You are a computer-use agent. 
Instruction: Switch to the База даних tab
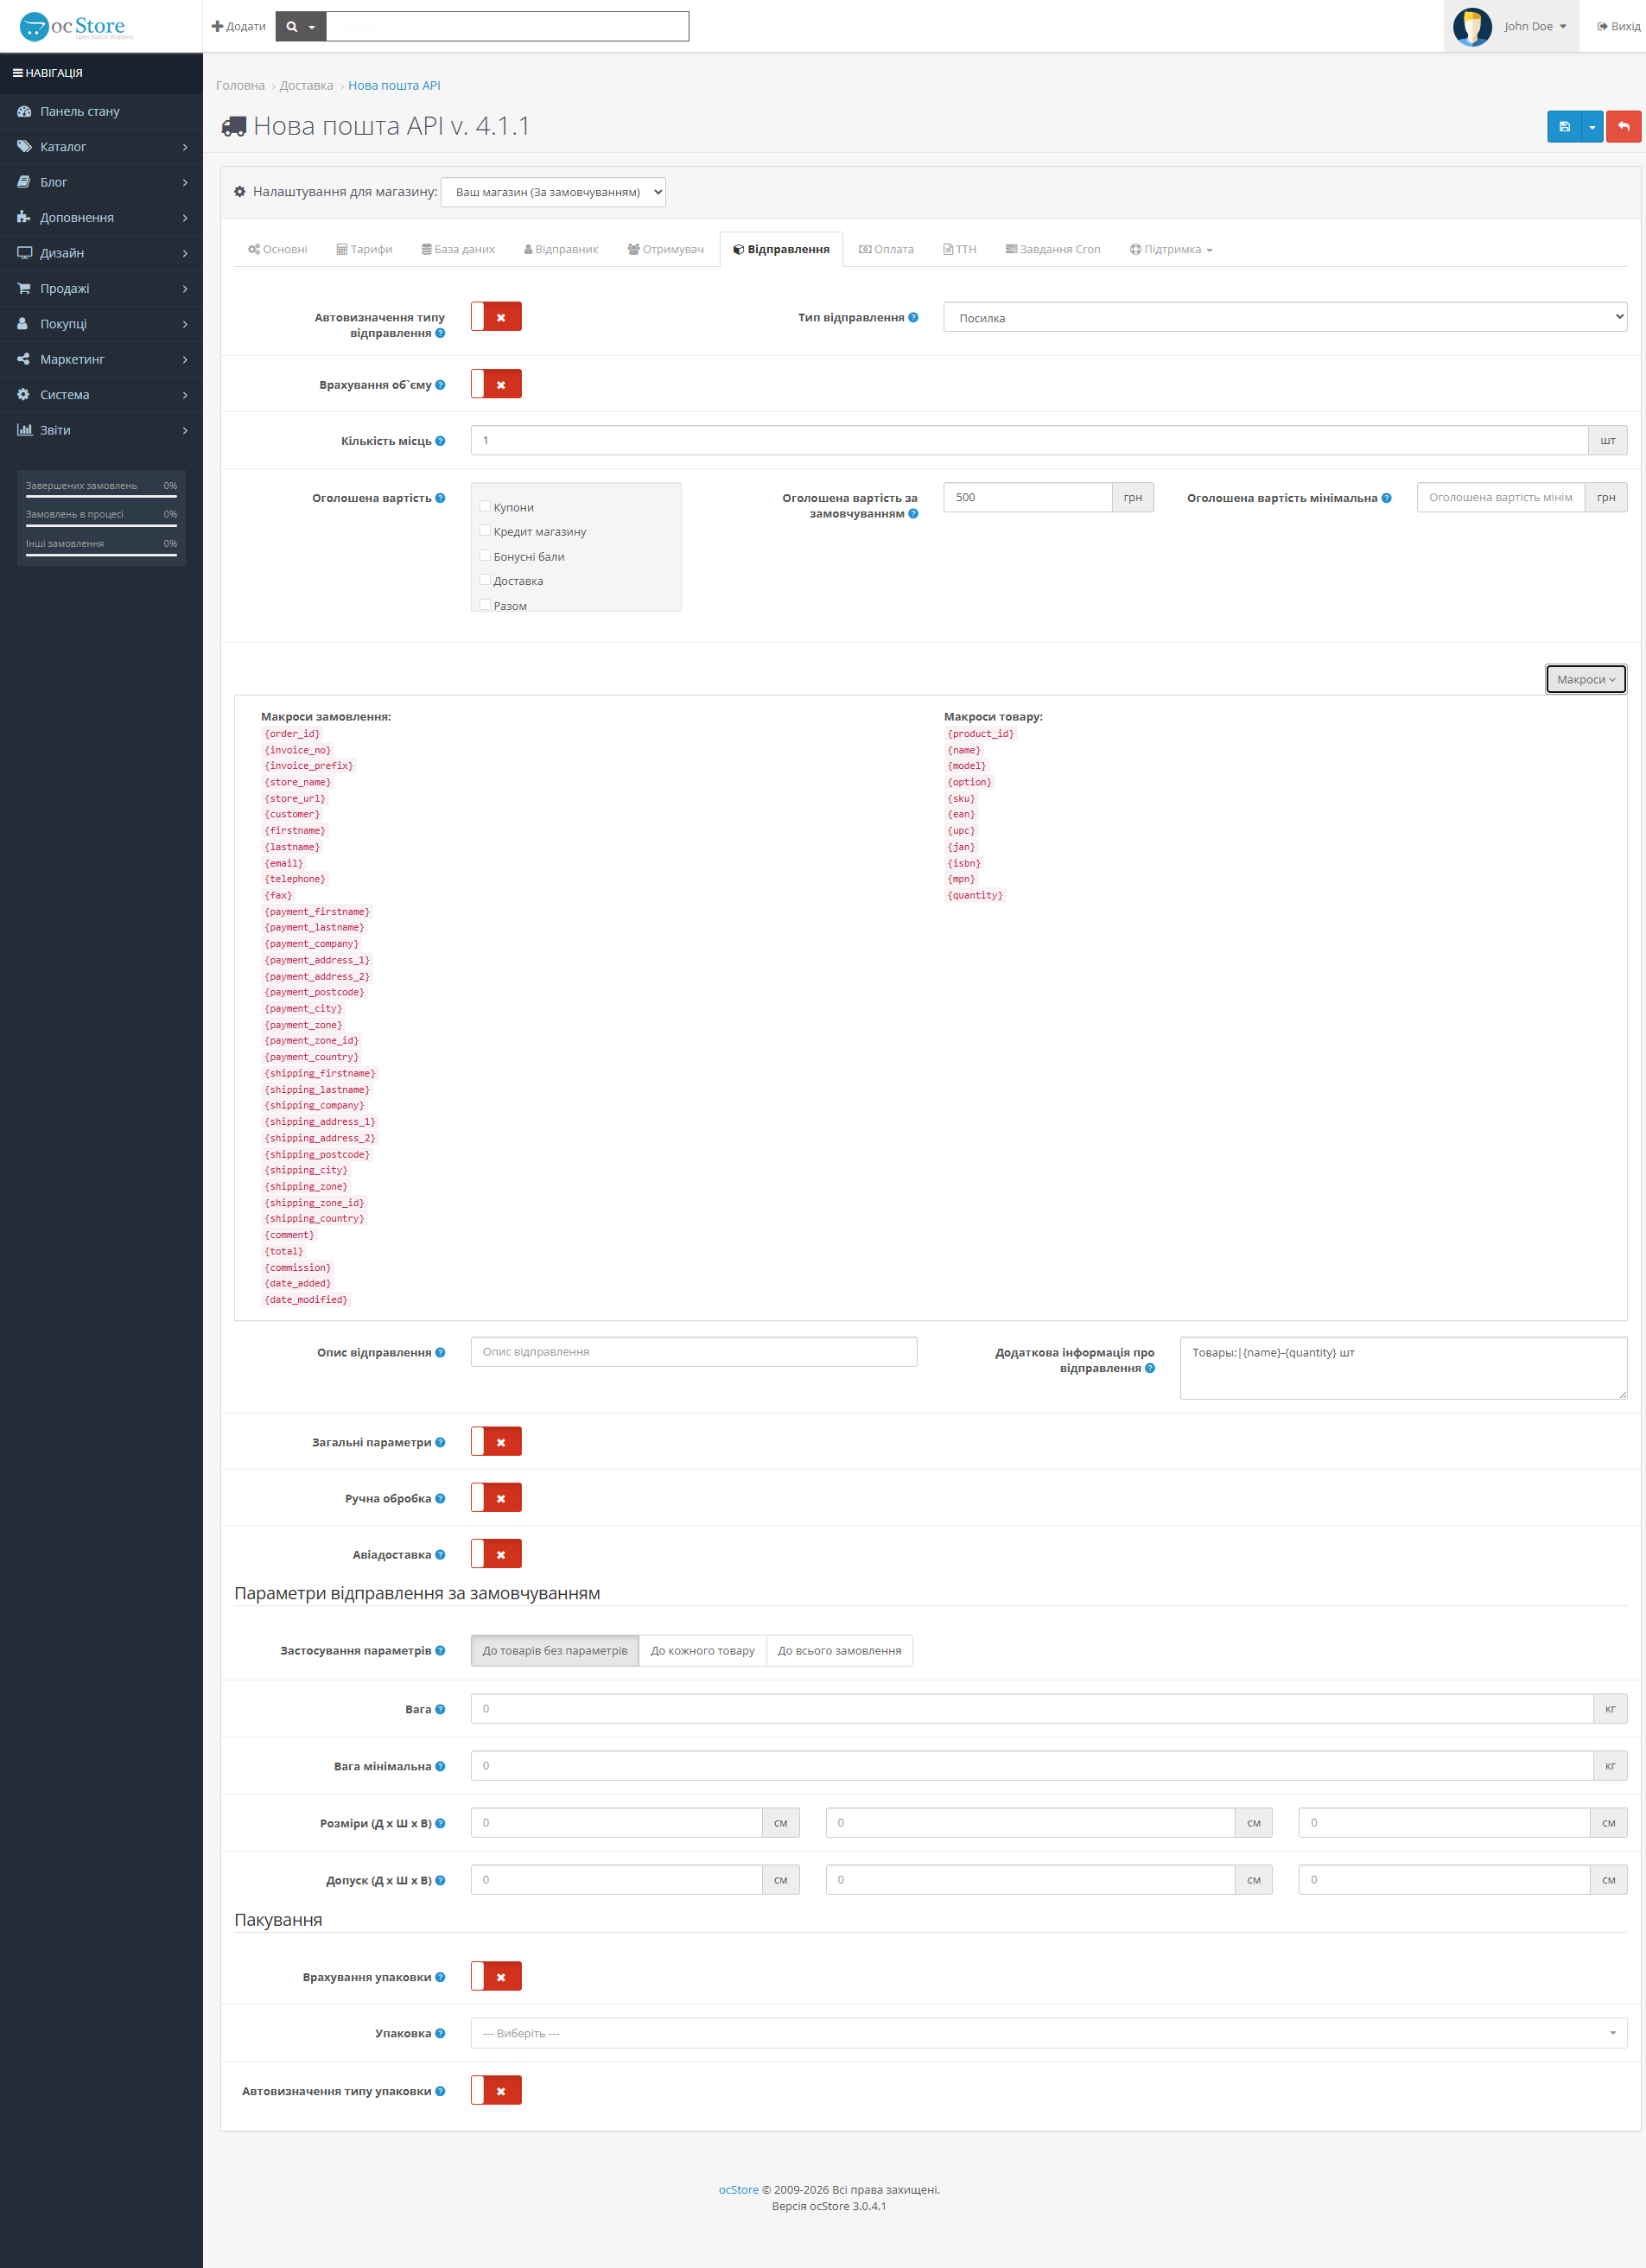(x=458, y=249)
